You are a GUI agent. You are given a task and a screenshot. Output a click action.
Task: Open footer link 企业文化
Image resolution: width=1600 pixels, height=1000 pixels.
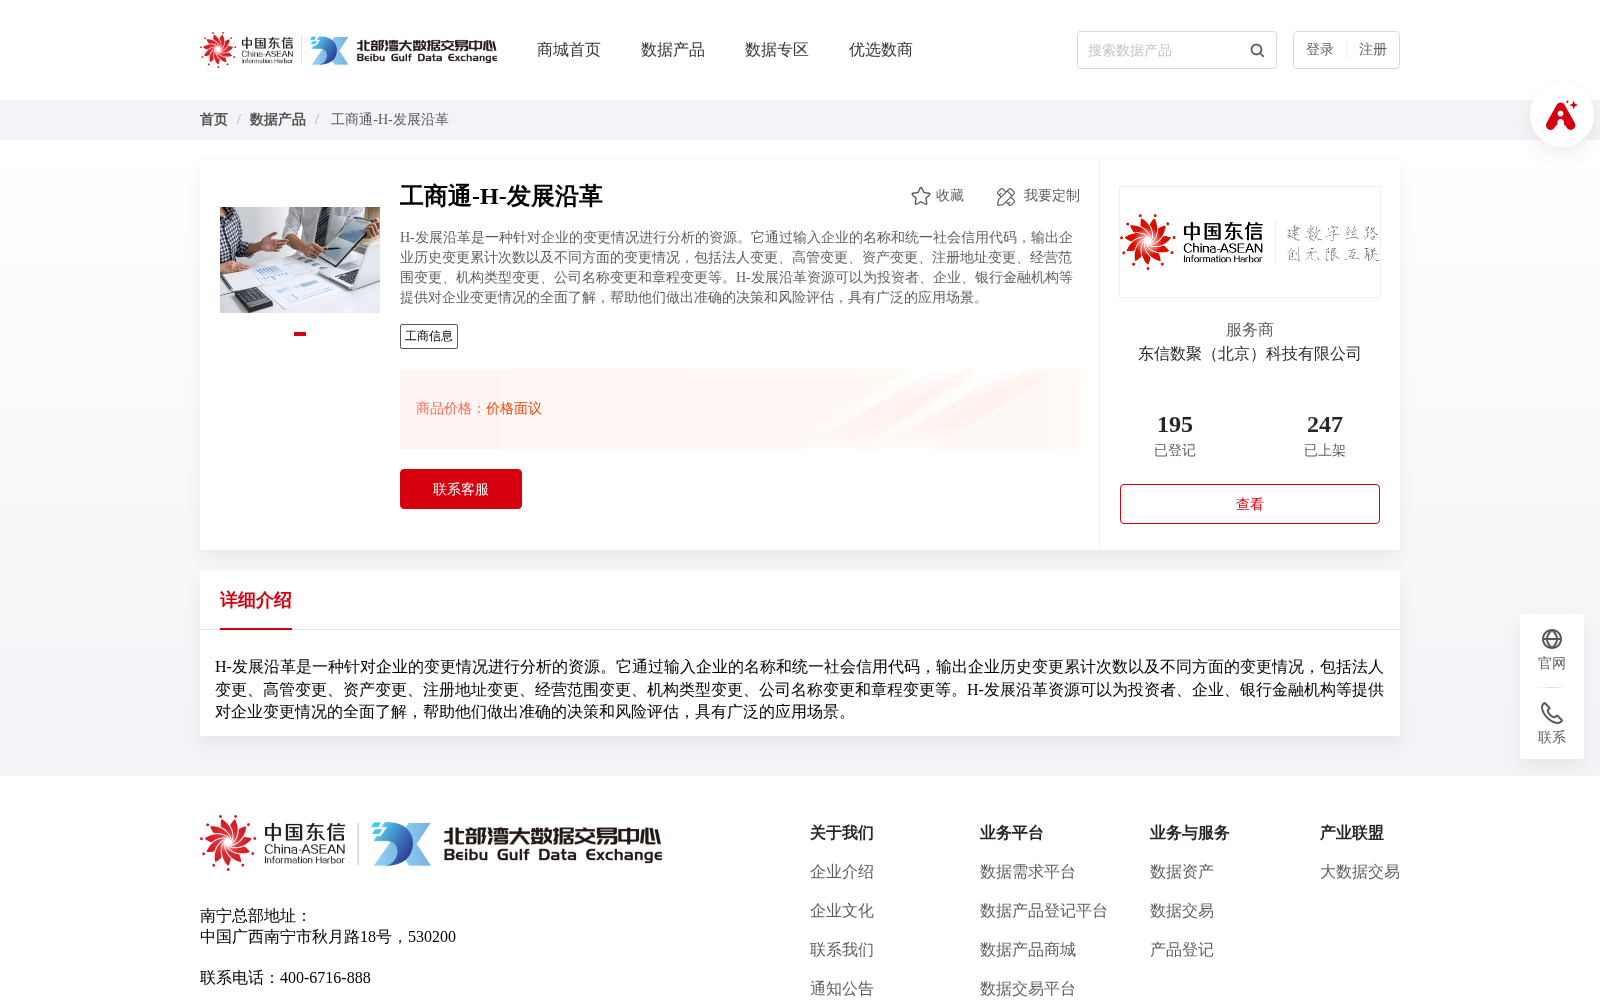[x=842, y=911]
